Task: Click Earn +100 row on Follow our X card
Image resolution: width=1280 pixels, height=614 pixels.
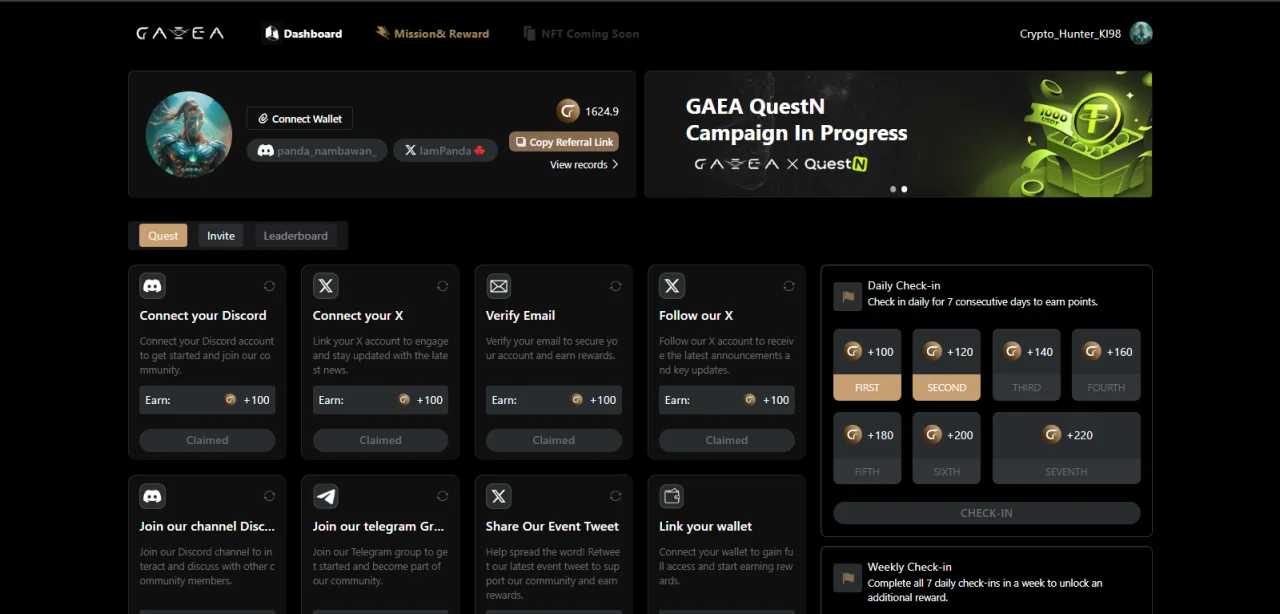Action: tap(726, 400)
